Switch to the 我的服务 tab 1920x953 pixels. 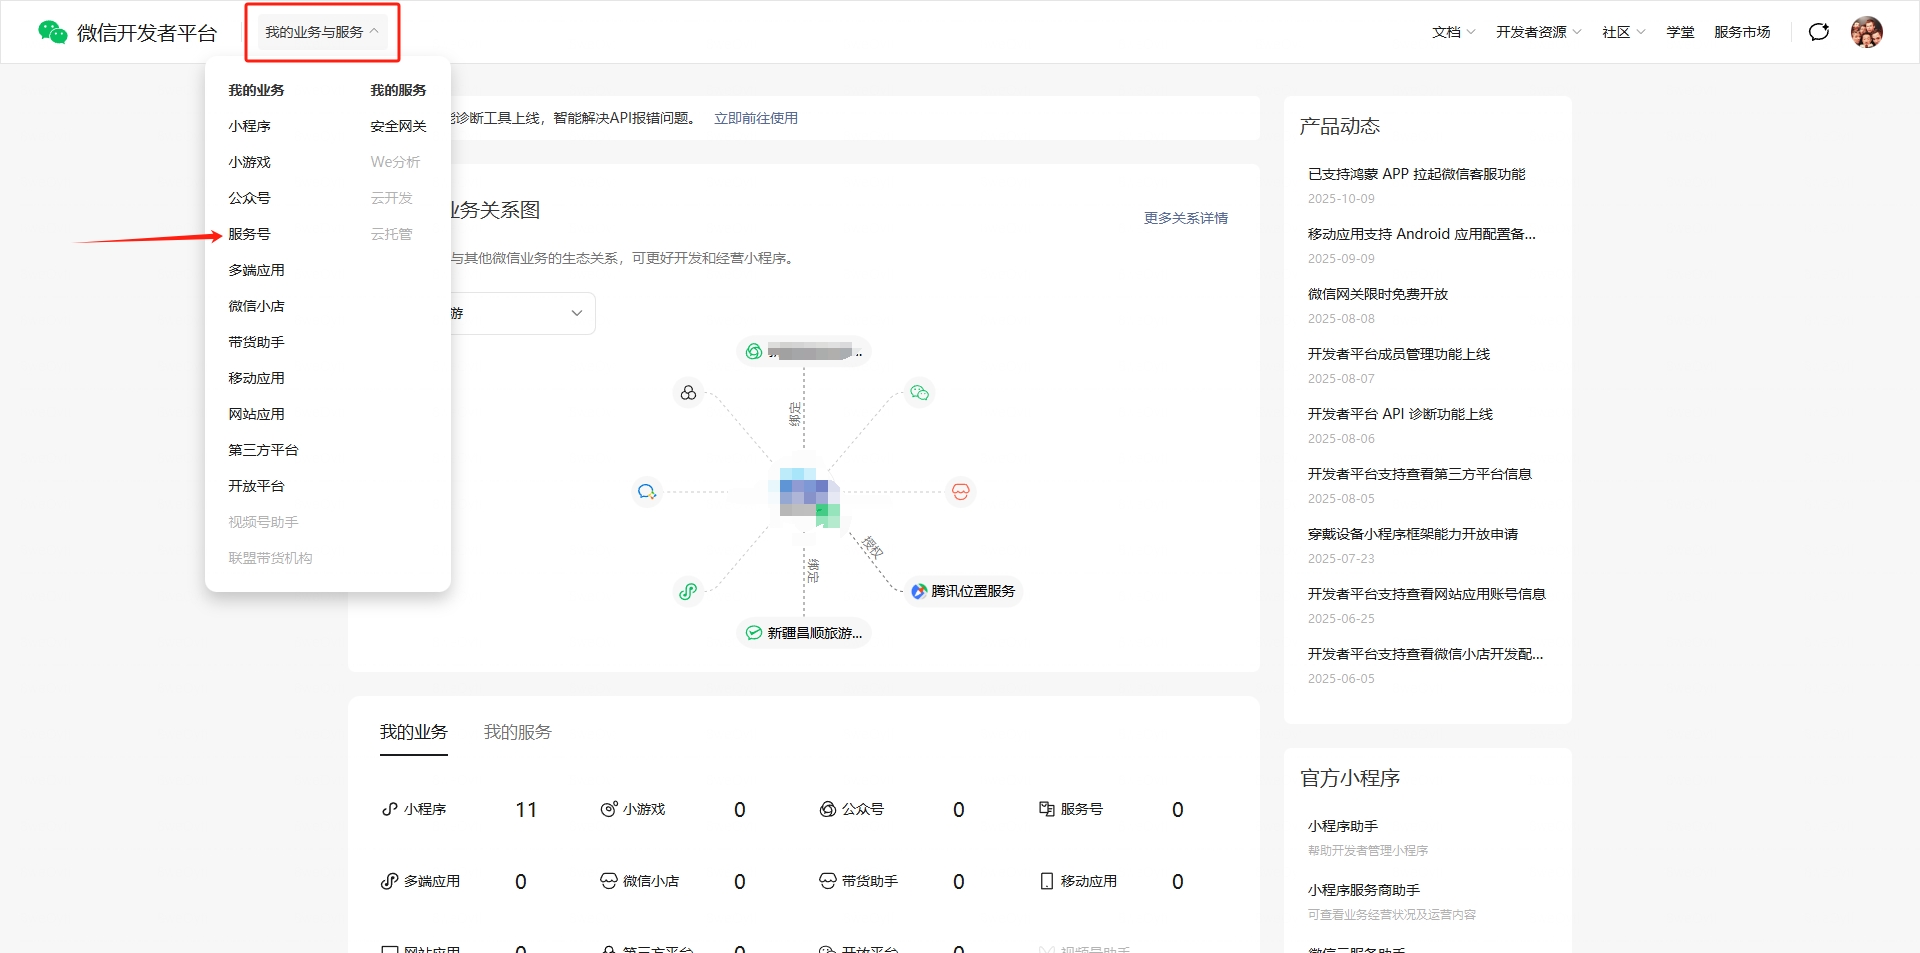[x=517, y=732]
